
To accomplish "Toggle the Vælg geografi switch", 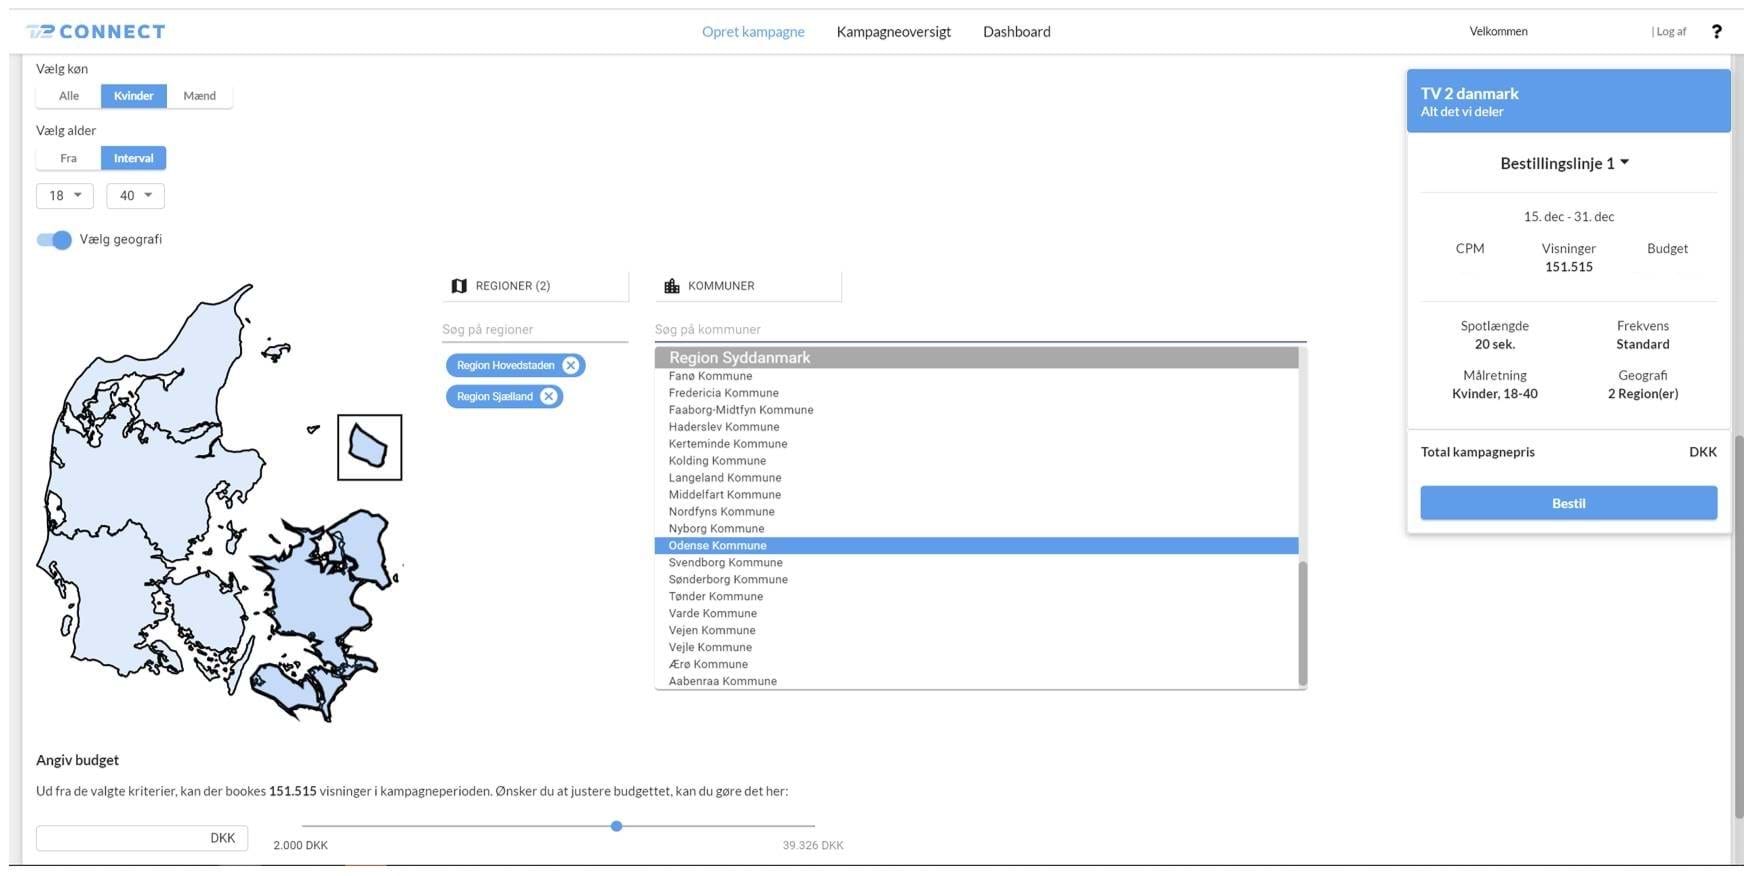I will (54, 240).
